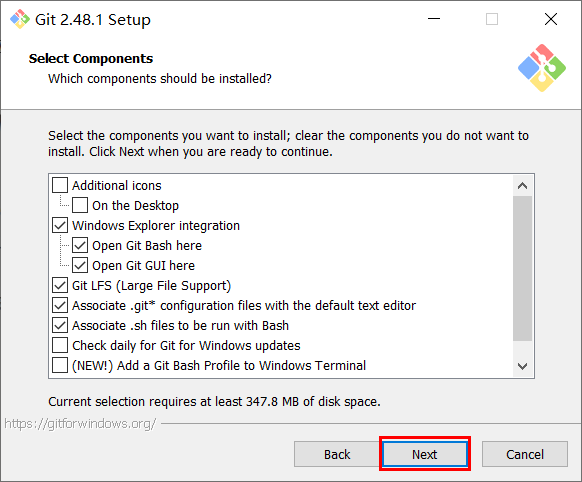Toggle Open Git GUI here option
Screen dimensions: 582x482
point(80,265)
